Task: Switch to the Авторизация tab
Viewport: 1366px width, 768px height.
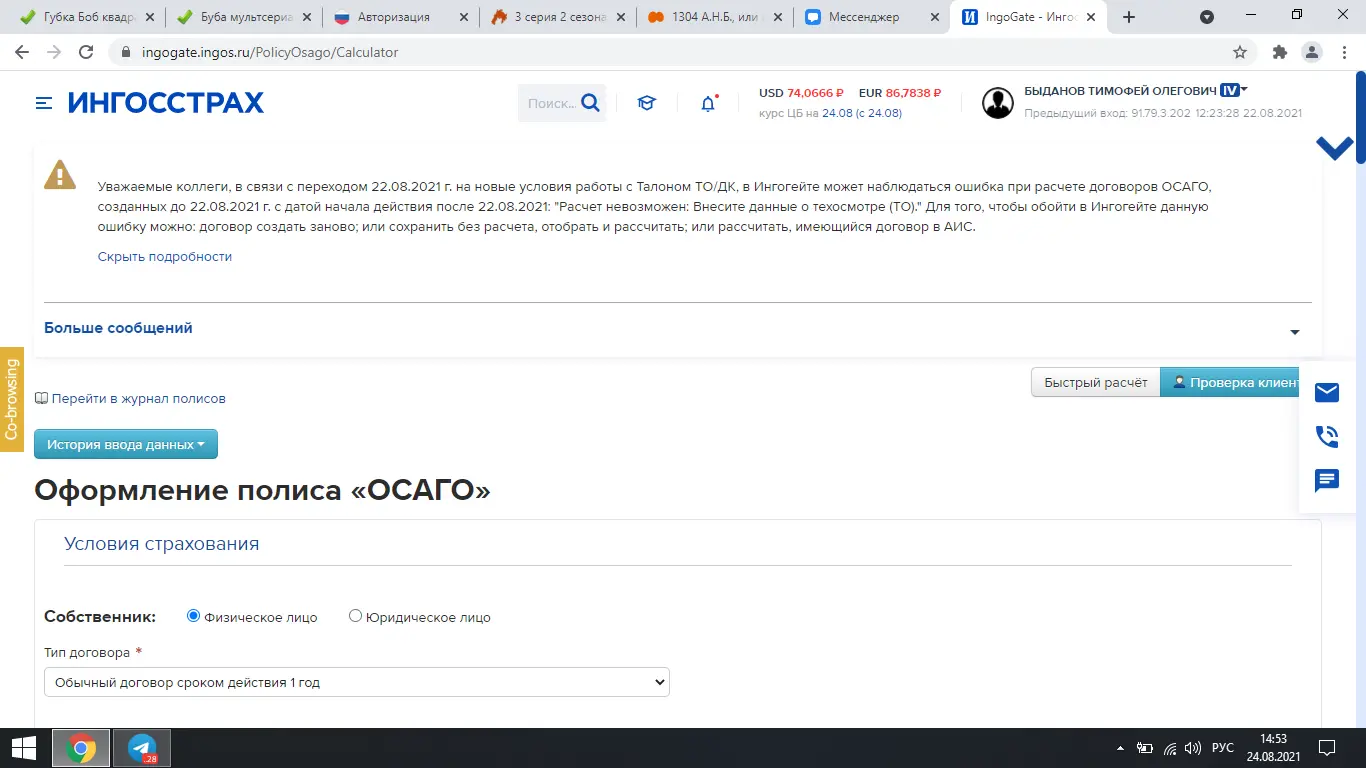Action: [x=398, y=17]
